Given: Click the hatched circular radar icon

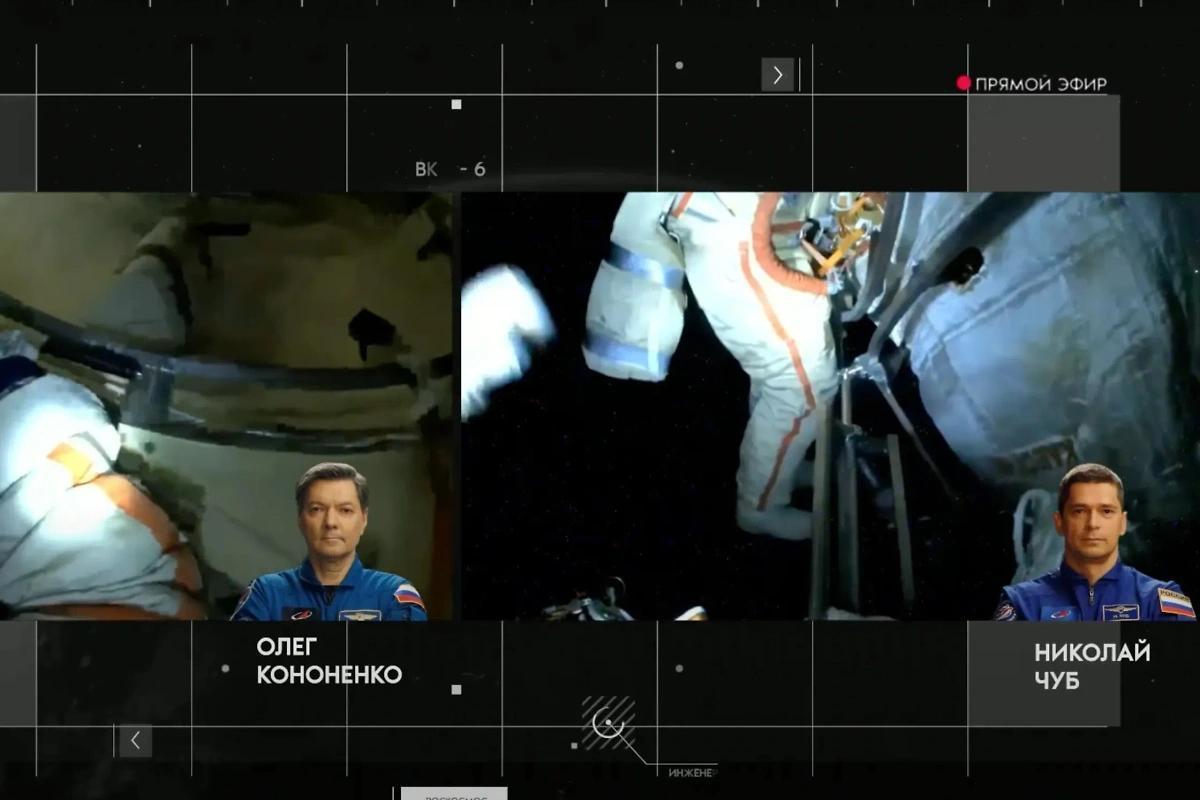Looking at the screenshot, I should point(608,722).
